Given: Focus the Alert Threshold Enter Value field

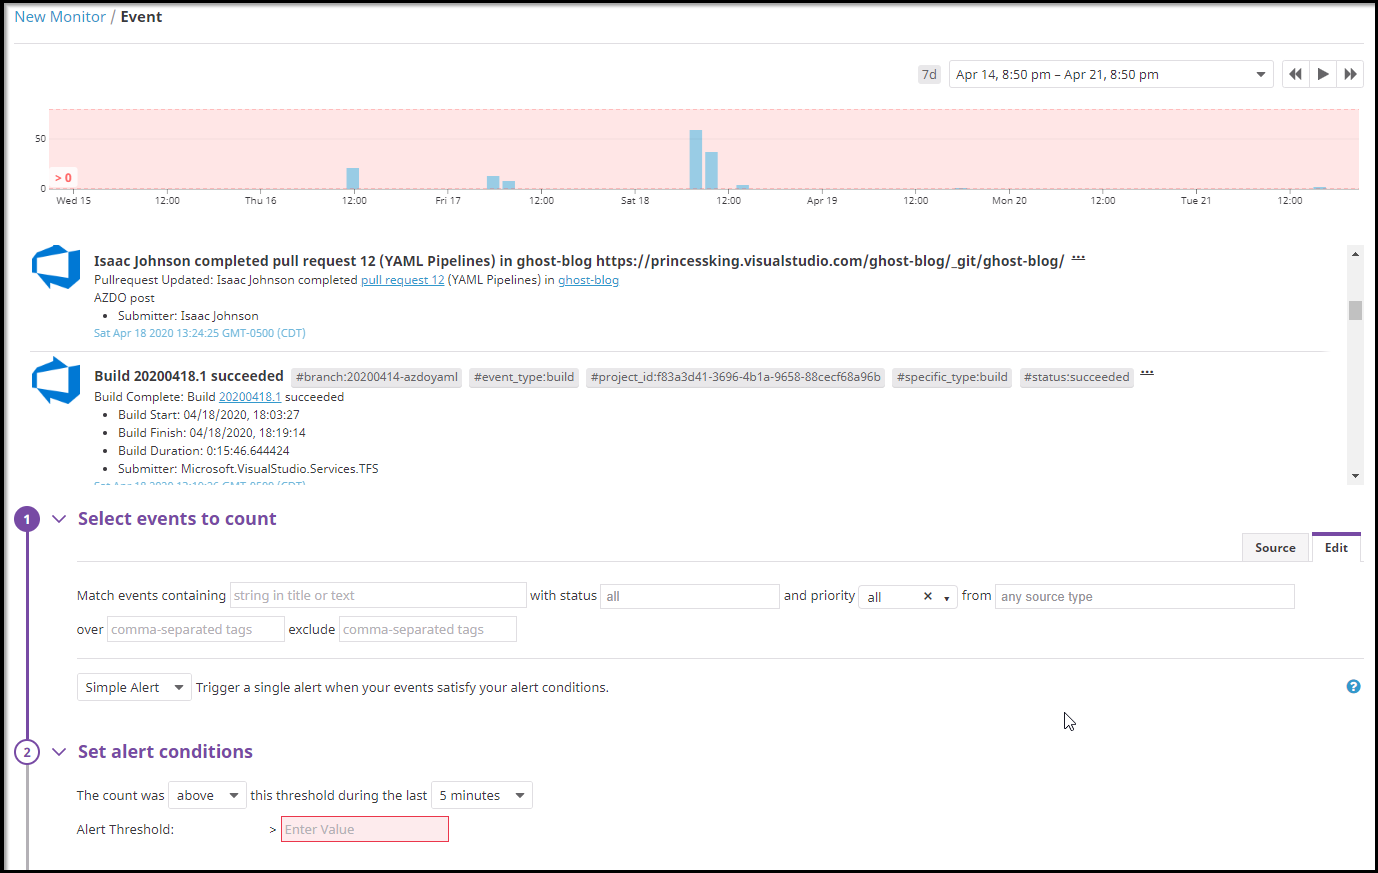Looking at the screenshot, I should 365,829.
